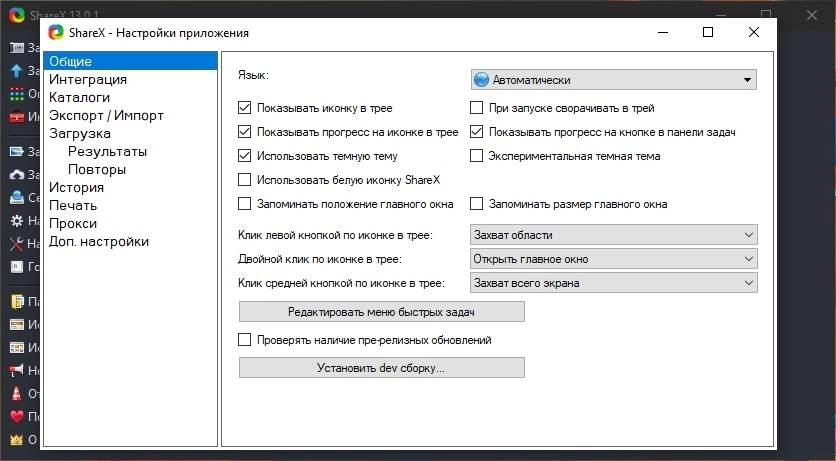Enable 'Использовать белую иконку ShareX' checkbox
This screenshot has width=836, height=461.
(x=244, y=180)
